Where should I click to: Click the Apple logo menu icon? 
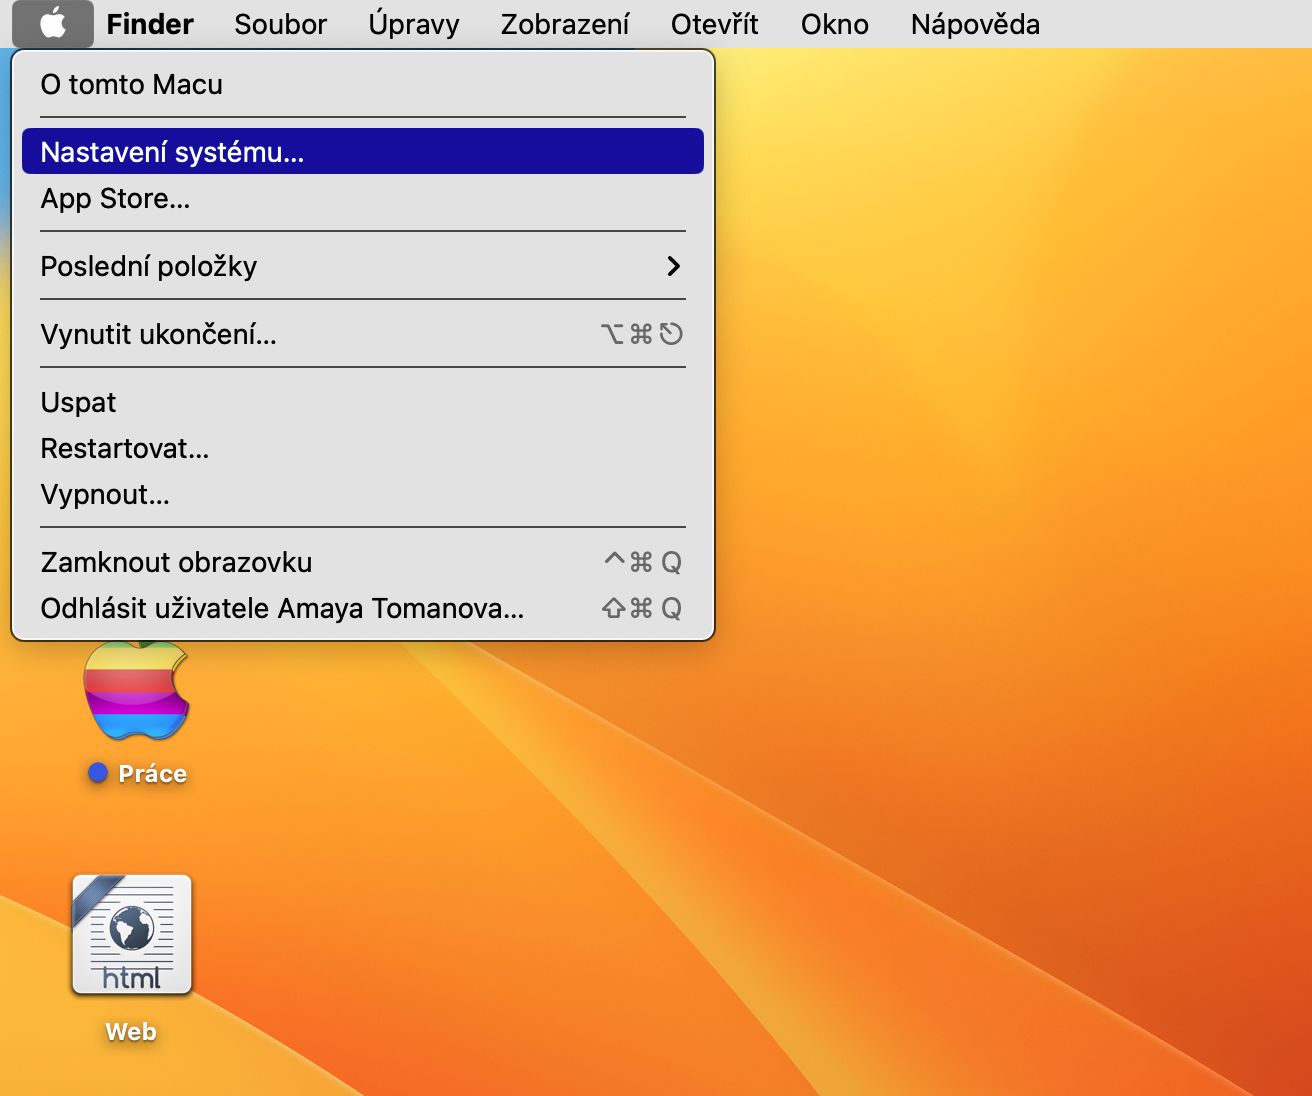click(x=53, y=23)
